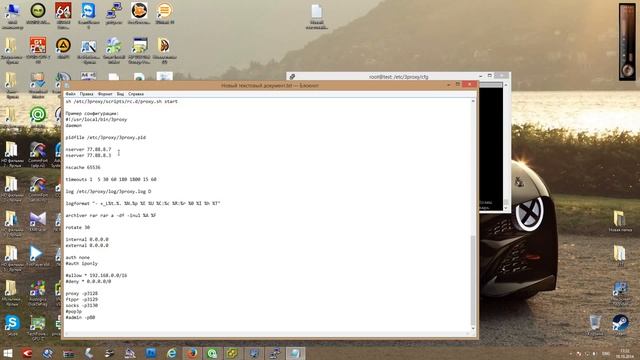Click the 'daemon' line in Notepad
Screen dimensions: 640x360
pyautogui.click(x=73, y=126)
